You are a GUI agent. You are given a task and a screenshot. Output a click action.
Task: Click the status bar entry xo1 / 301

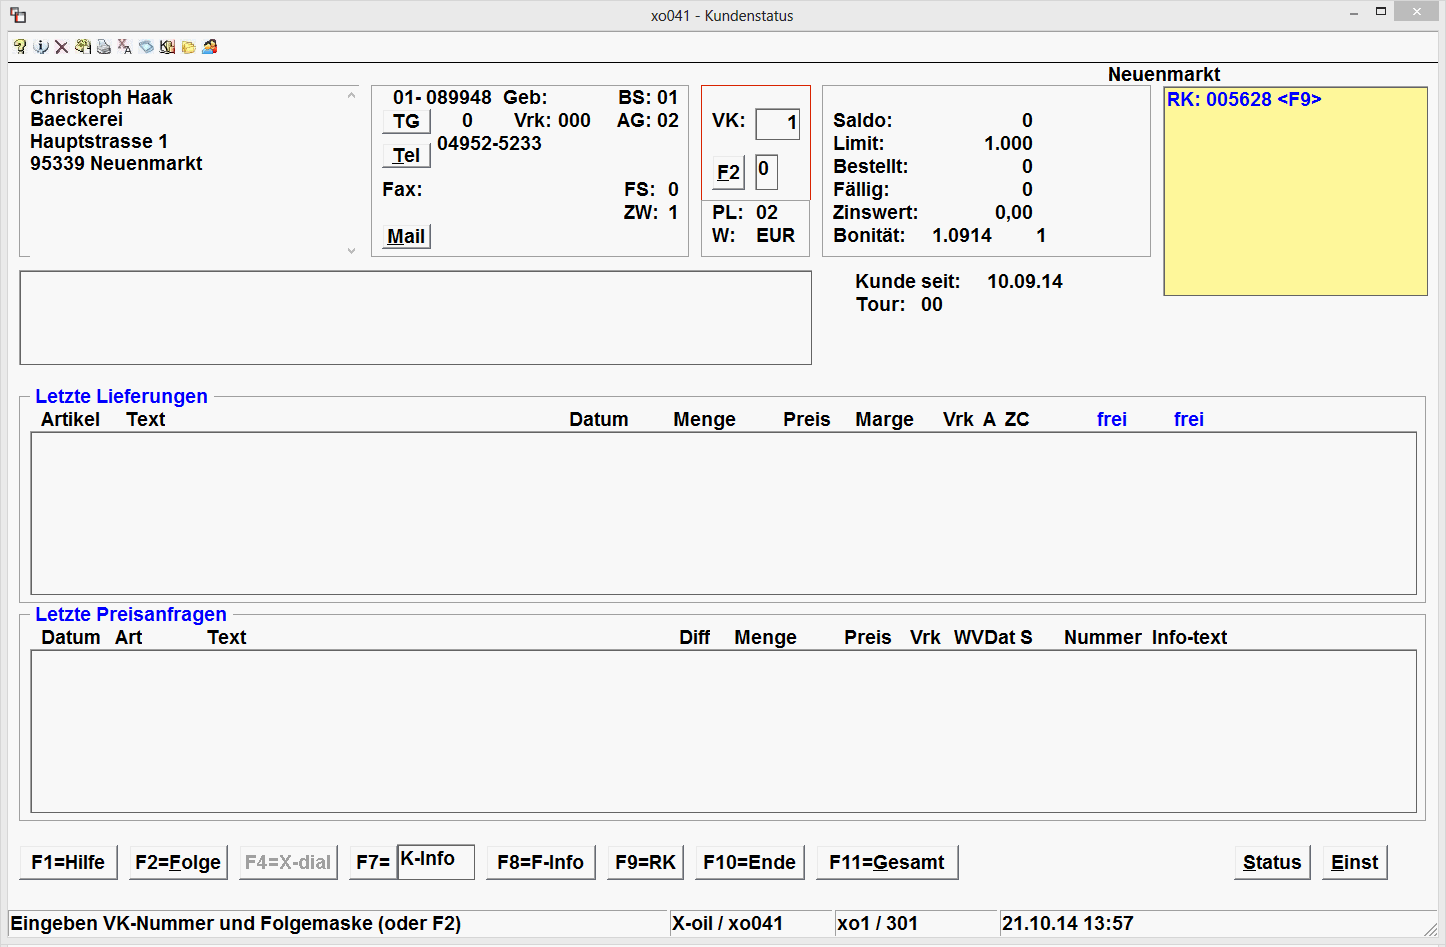pos(877,923)
